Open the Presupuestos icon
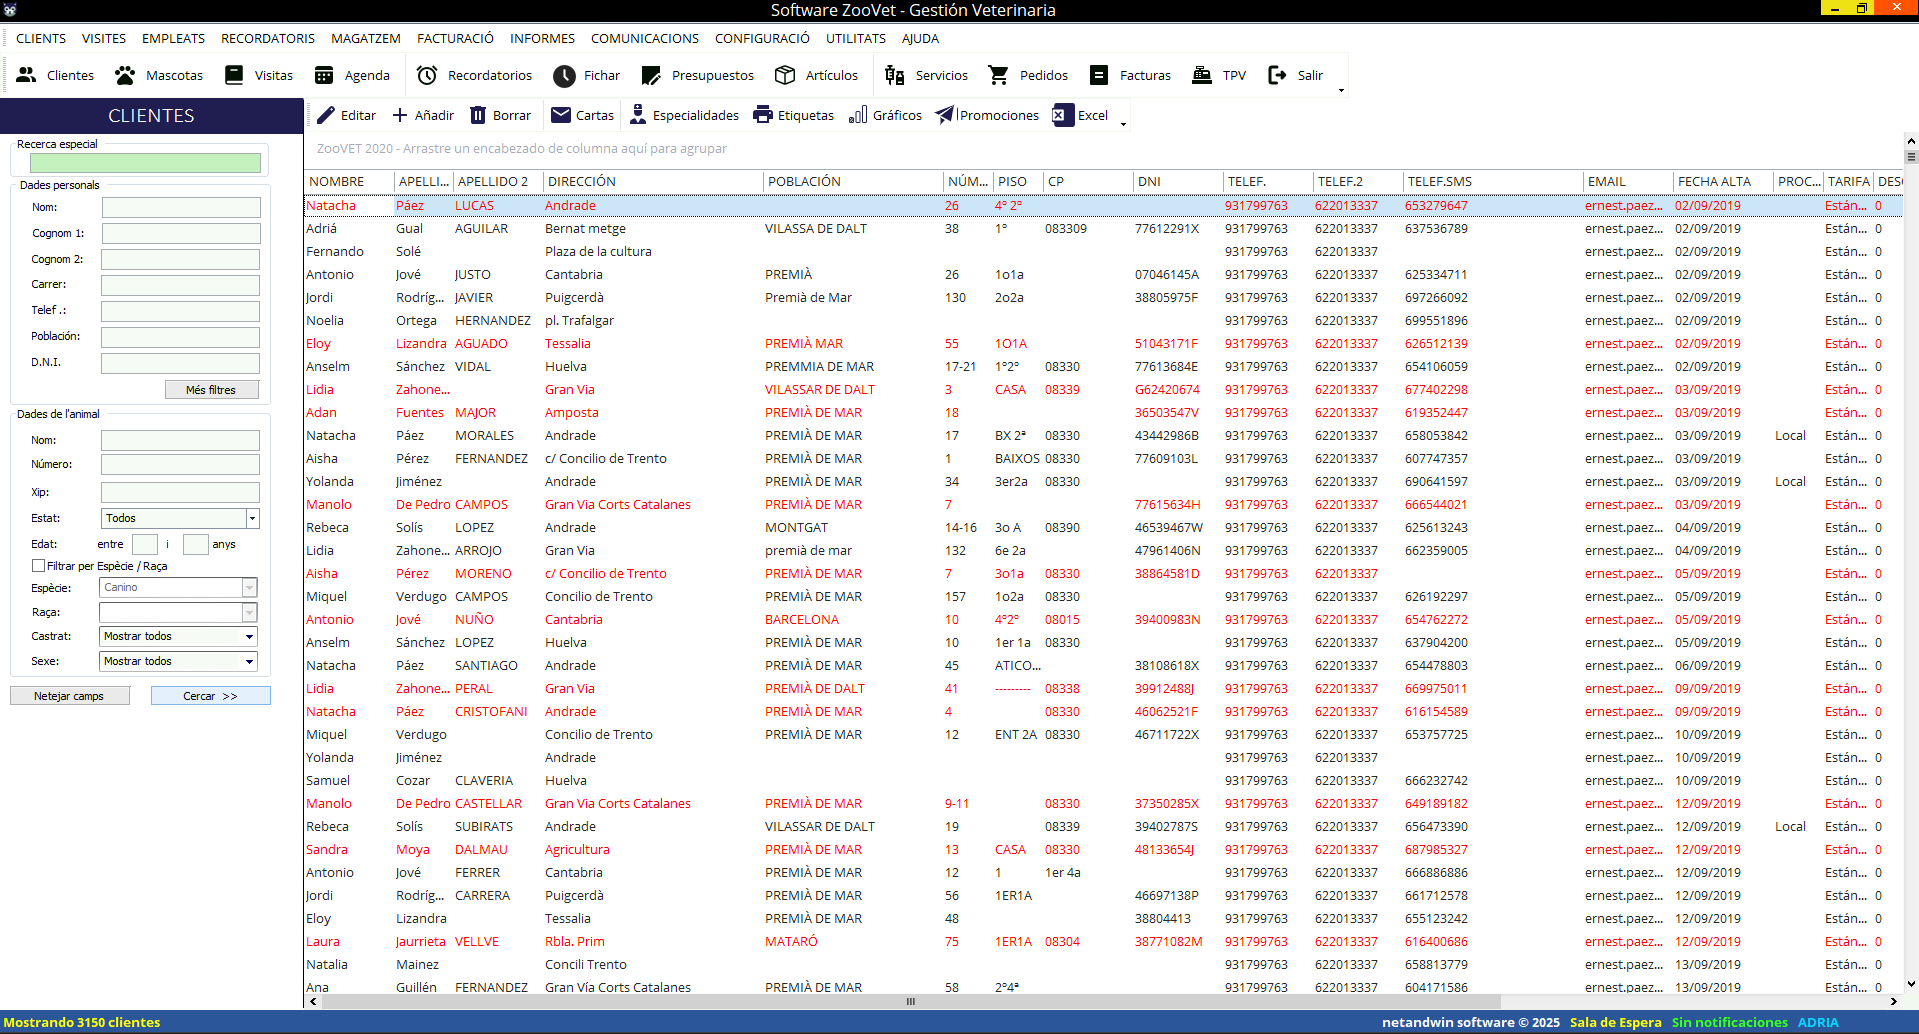Viewport: 1919px width, 1034px height. point(651,75)
